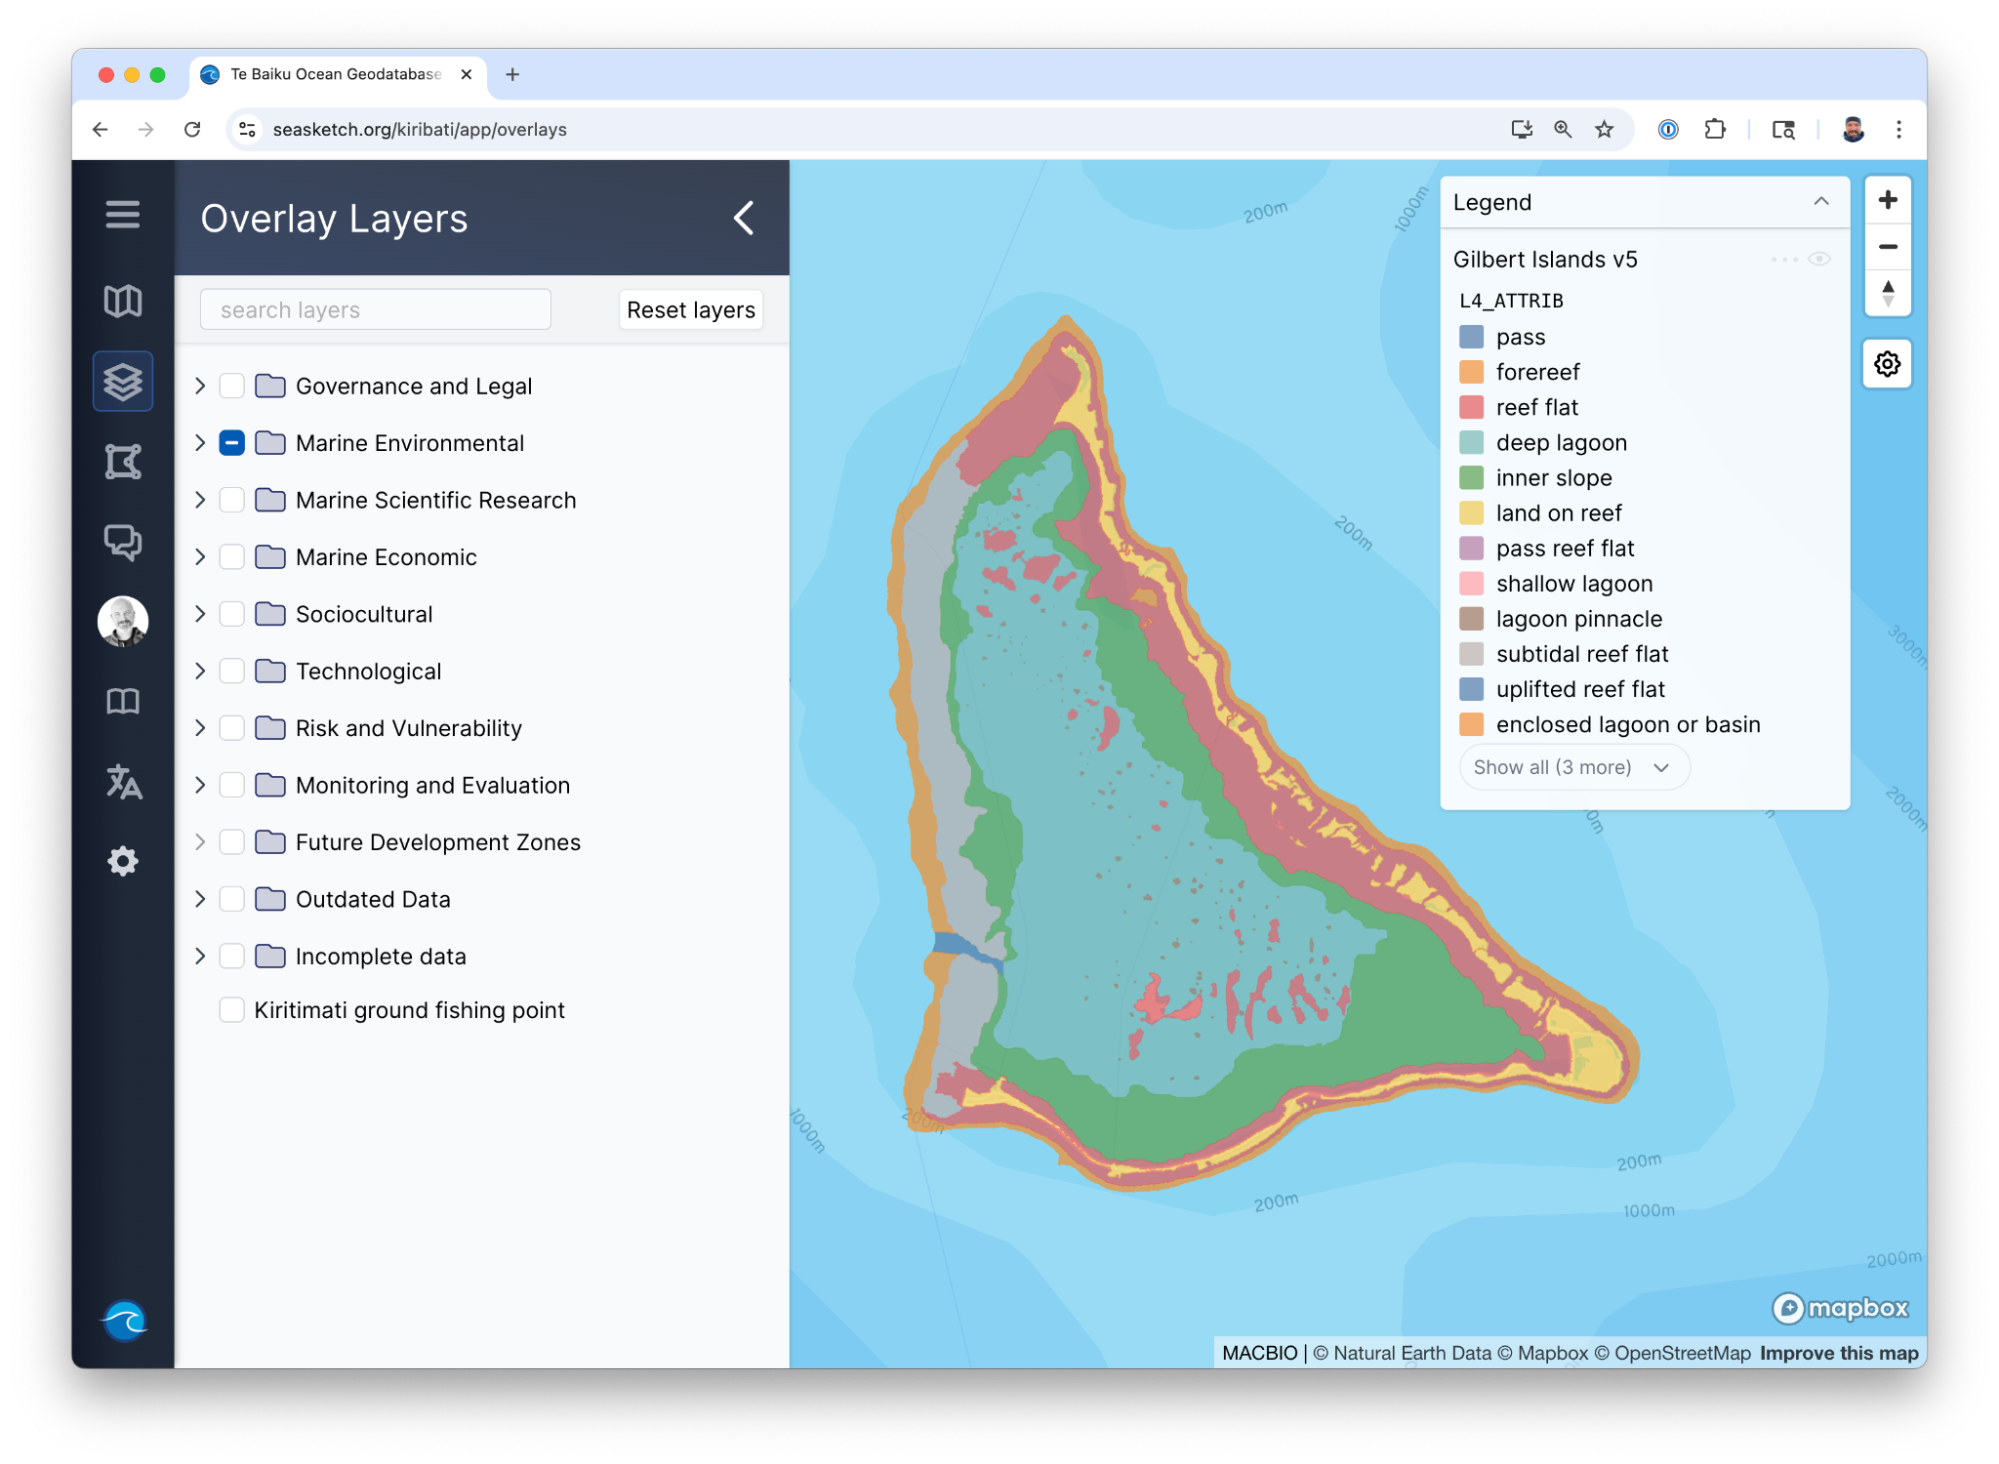Image resolution: width=1999 pixels, height=1464 pixels.
Task: Select the Te Baiku Ocean Geodatabase tab
Action: [x=335, y=74]
